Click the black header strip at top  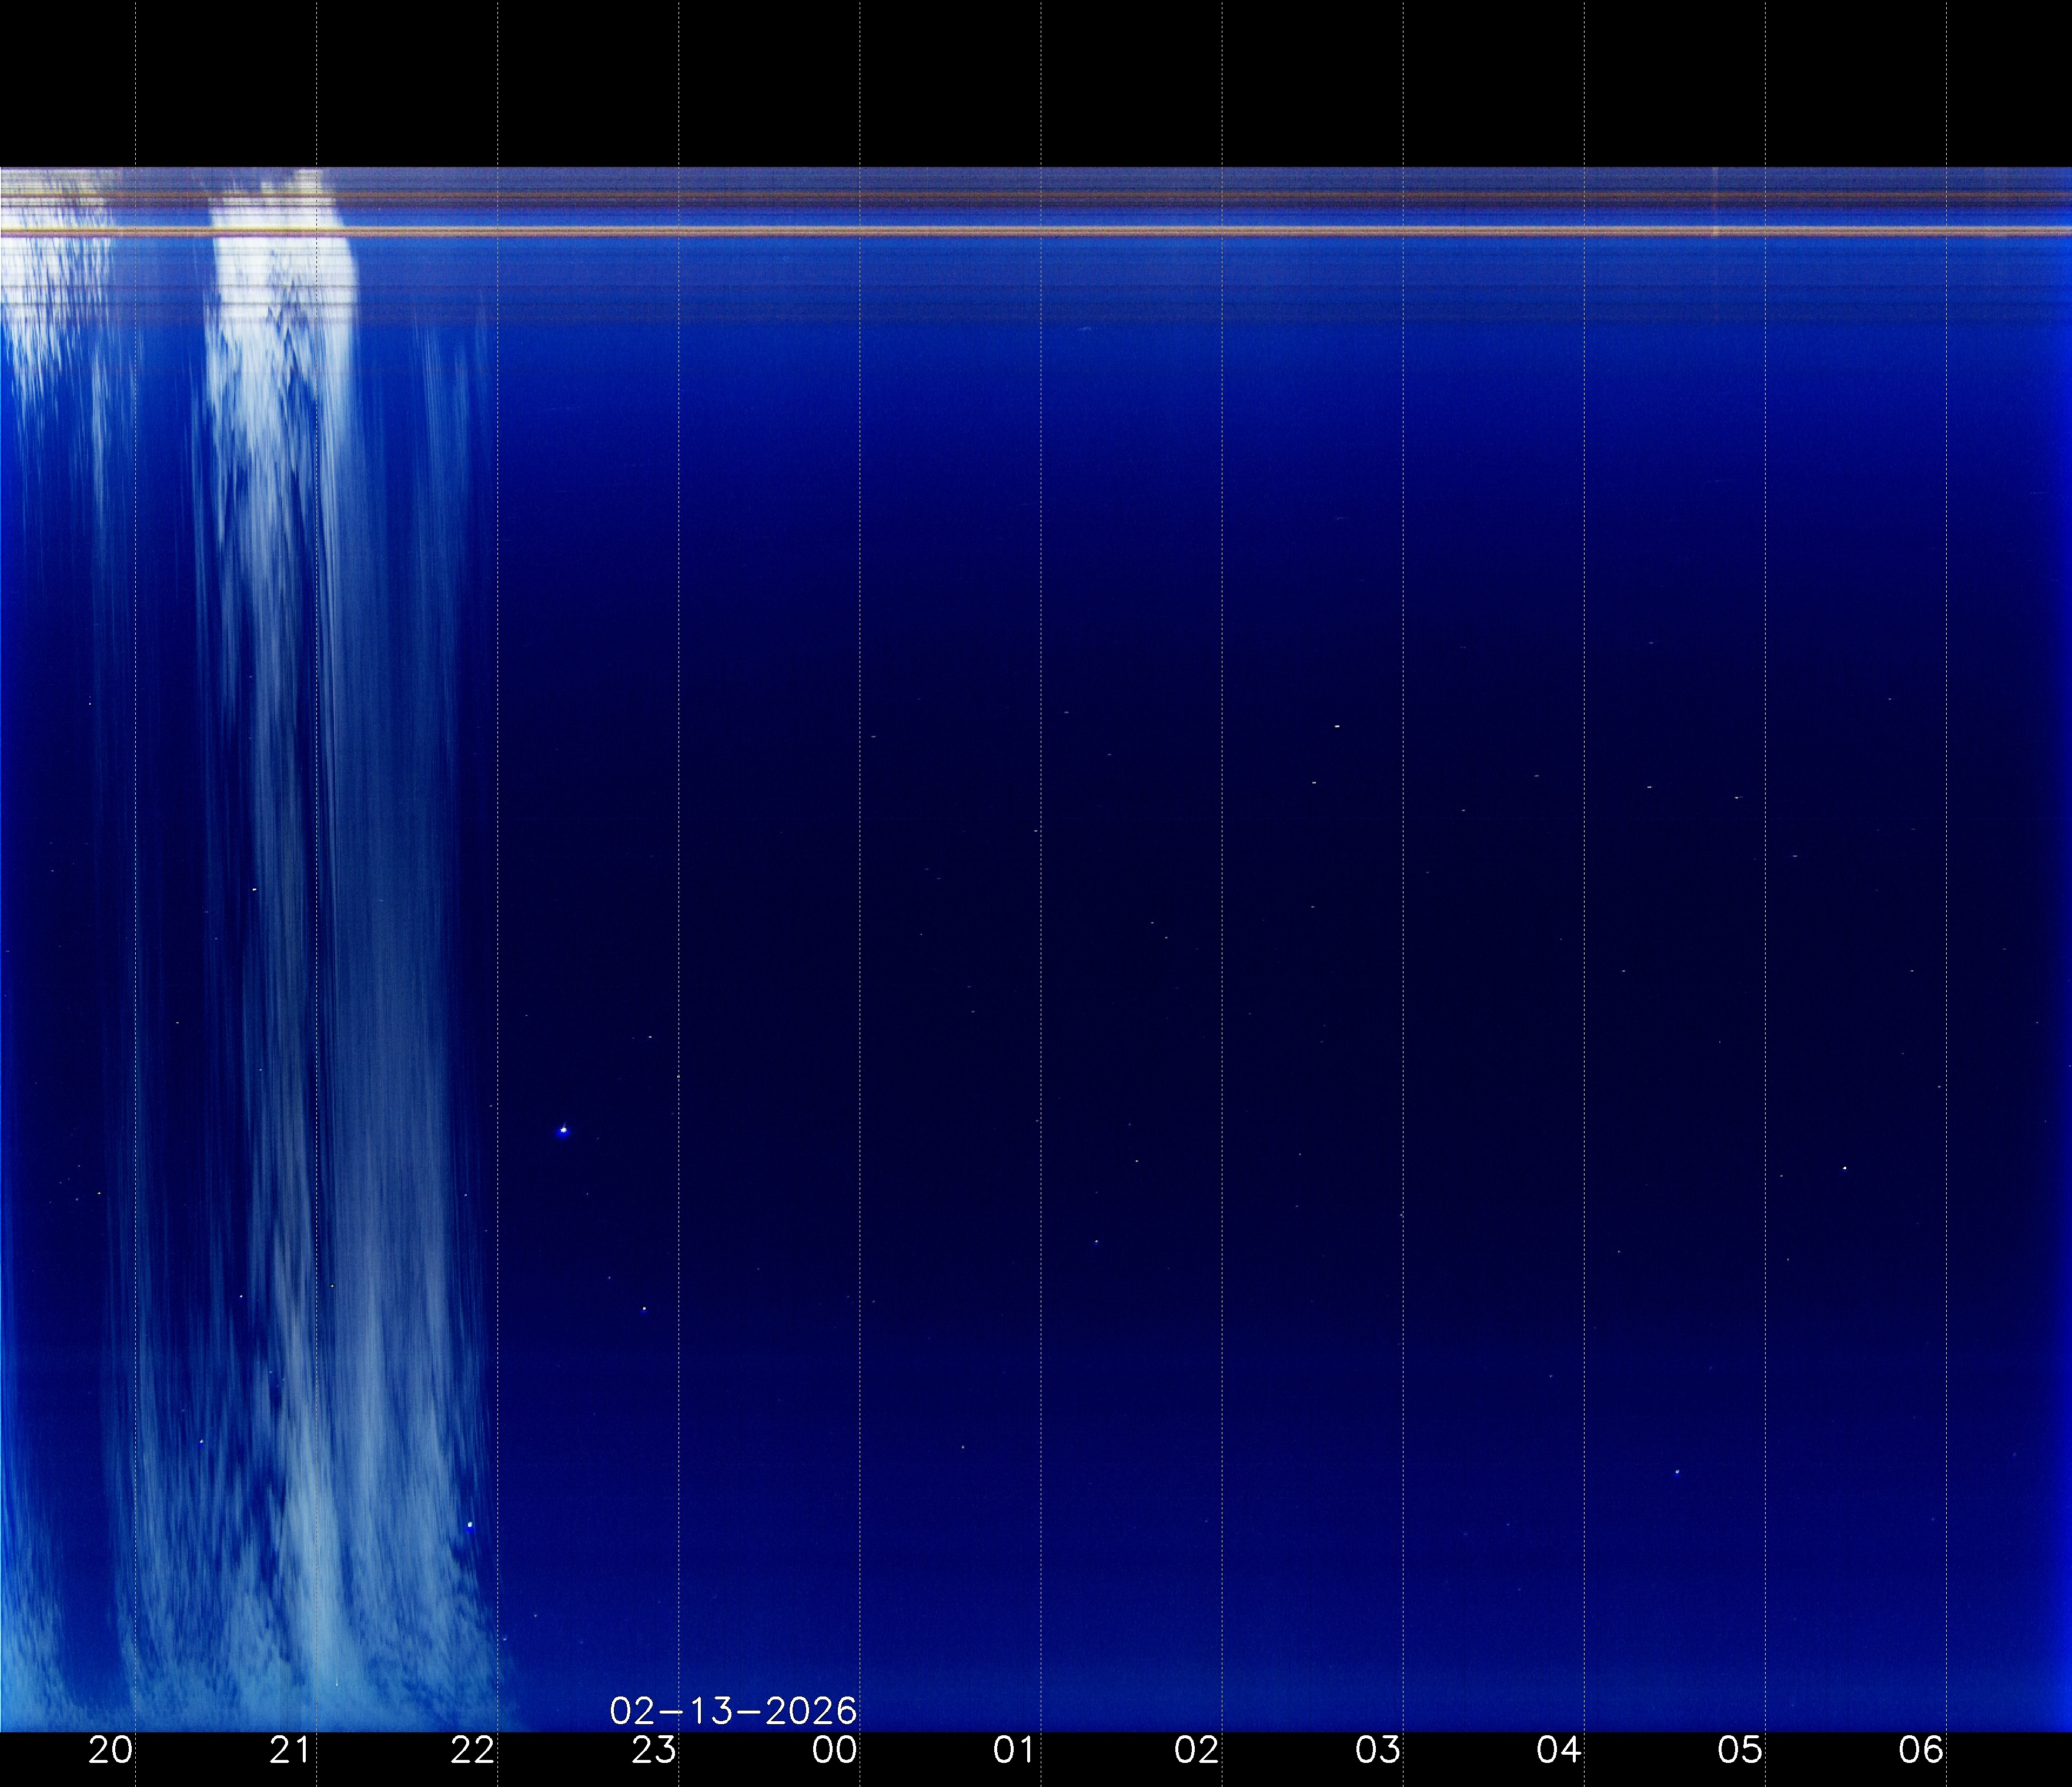point(1036,80)
